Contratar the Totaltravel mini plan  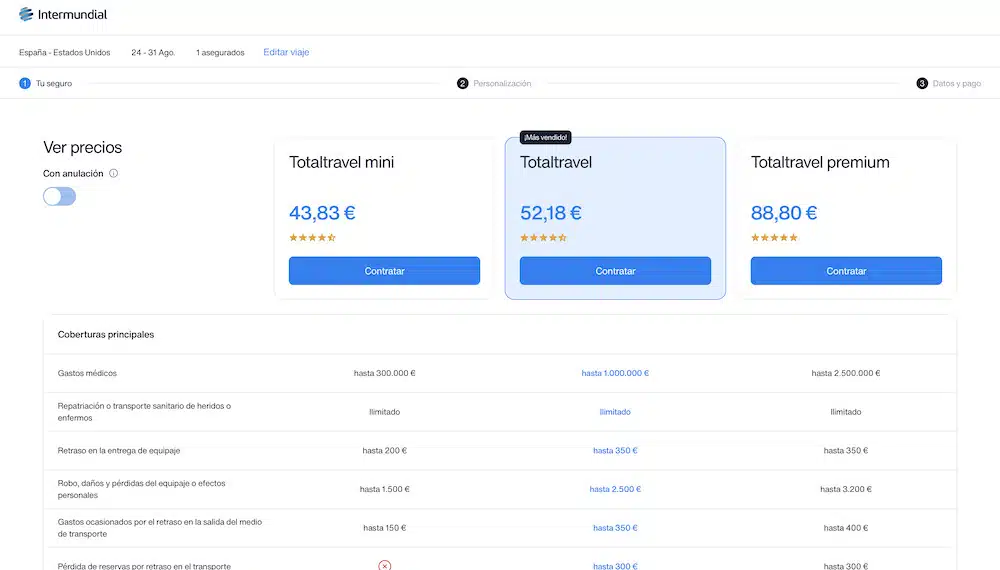tap(385, 271)
